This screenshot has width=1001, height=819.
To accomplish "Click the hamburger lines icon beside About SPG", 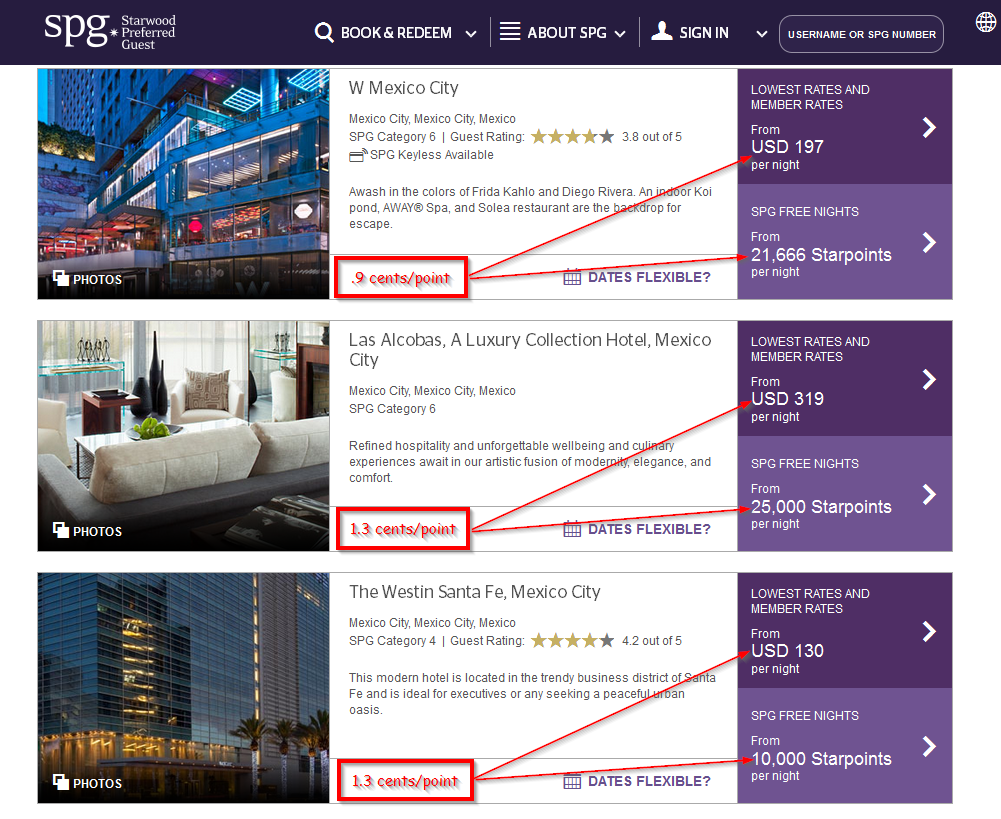I will pyautogui.click(x=509, y=31).
